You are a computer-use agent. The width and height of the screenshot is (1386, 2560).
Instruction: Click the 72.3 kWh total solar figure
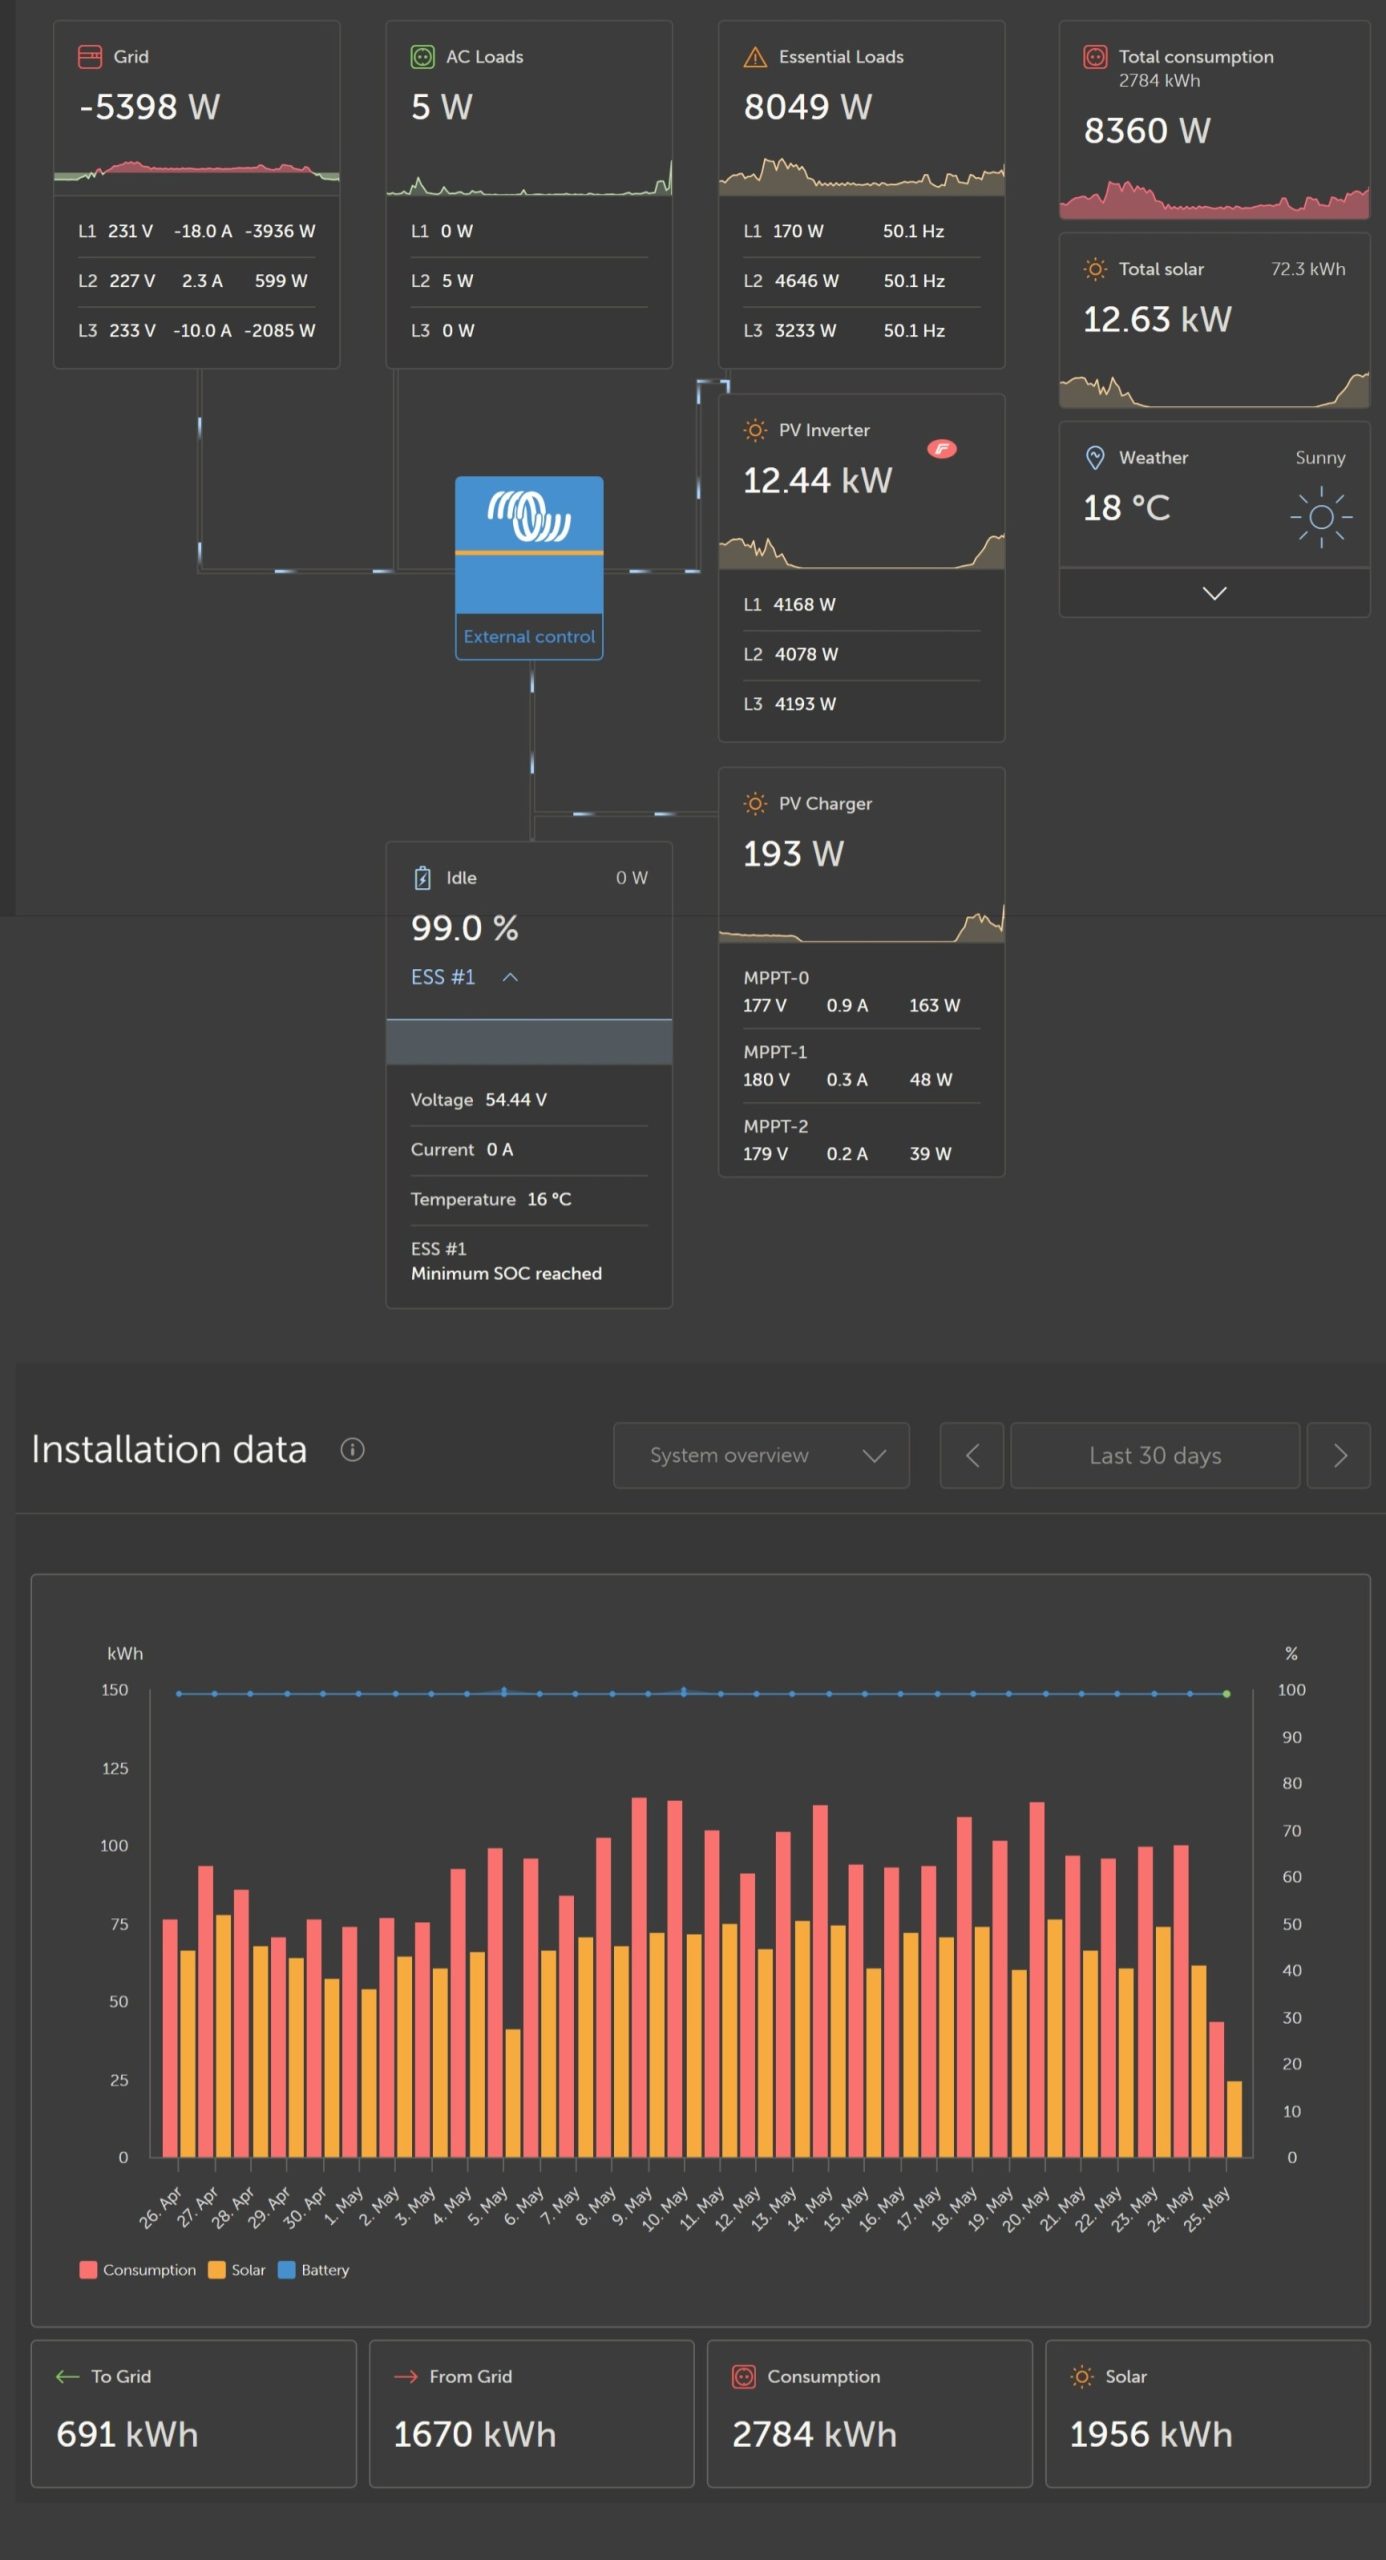point(1308,269)
